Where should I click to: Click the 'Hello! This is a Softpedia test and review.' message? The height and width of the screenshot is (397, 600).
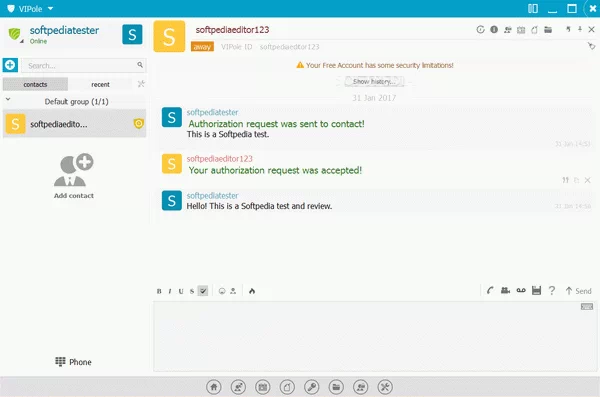[259, 206]
